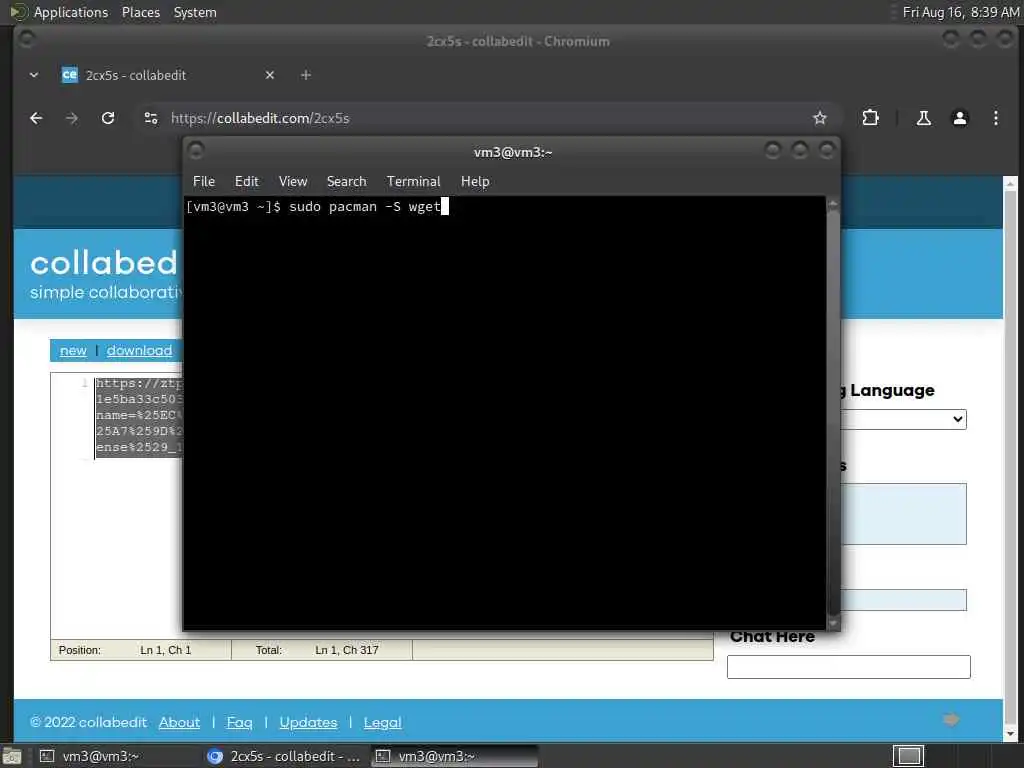Click the clock showing Fri Aug 16
This screenshot has width=1024, height=768.
click(x=961, y=12)
